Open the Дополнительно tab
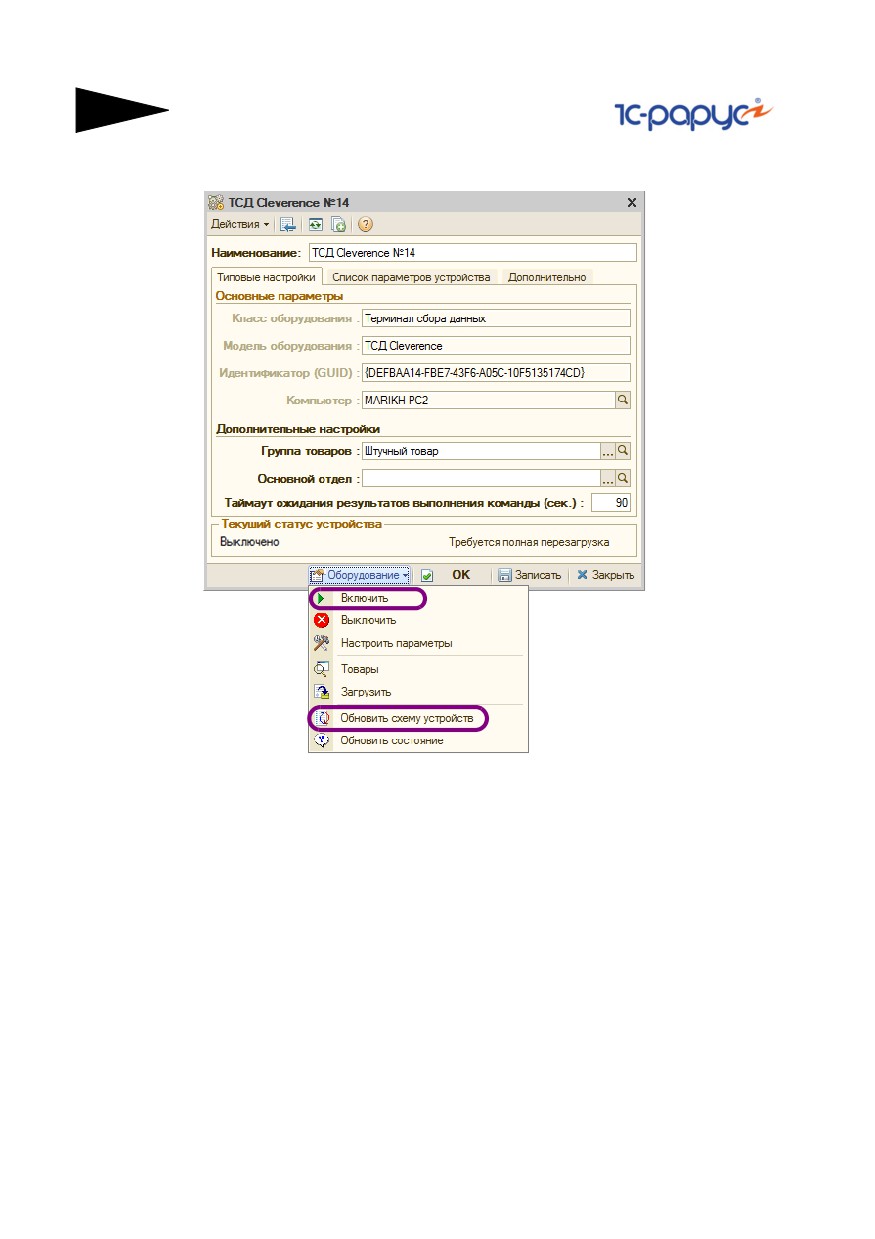The image size is (875, 1239). [x=547, y=277]
